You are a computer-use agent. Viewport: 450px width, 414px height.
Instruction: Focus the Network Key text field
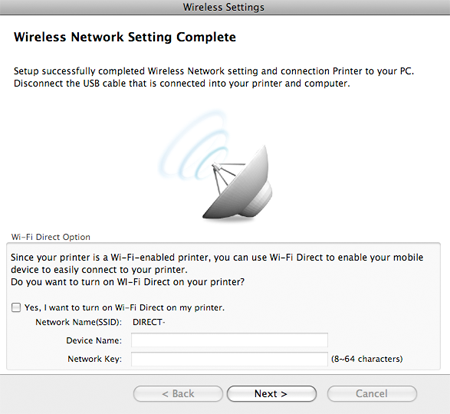(229, 359)
